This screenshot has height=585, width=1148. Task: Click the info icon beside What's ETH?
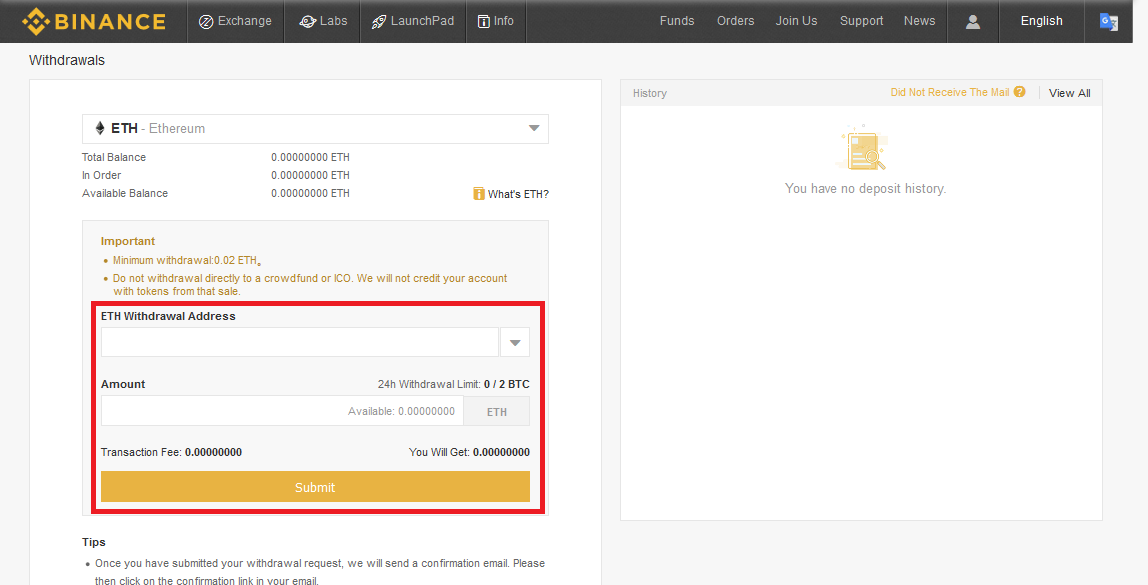click(x=479, y=194)
